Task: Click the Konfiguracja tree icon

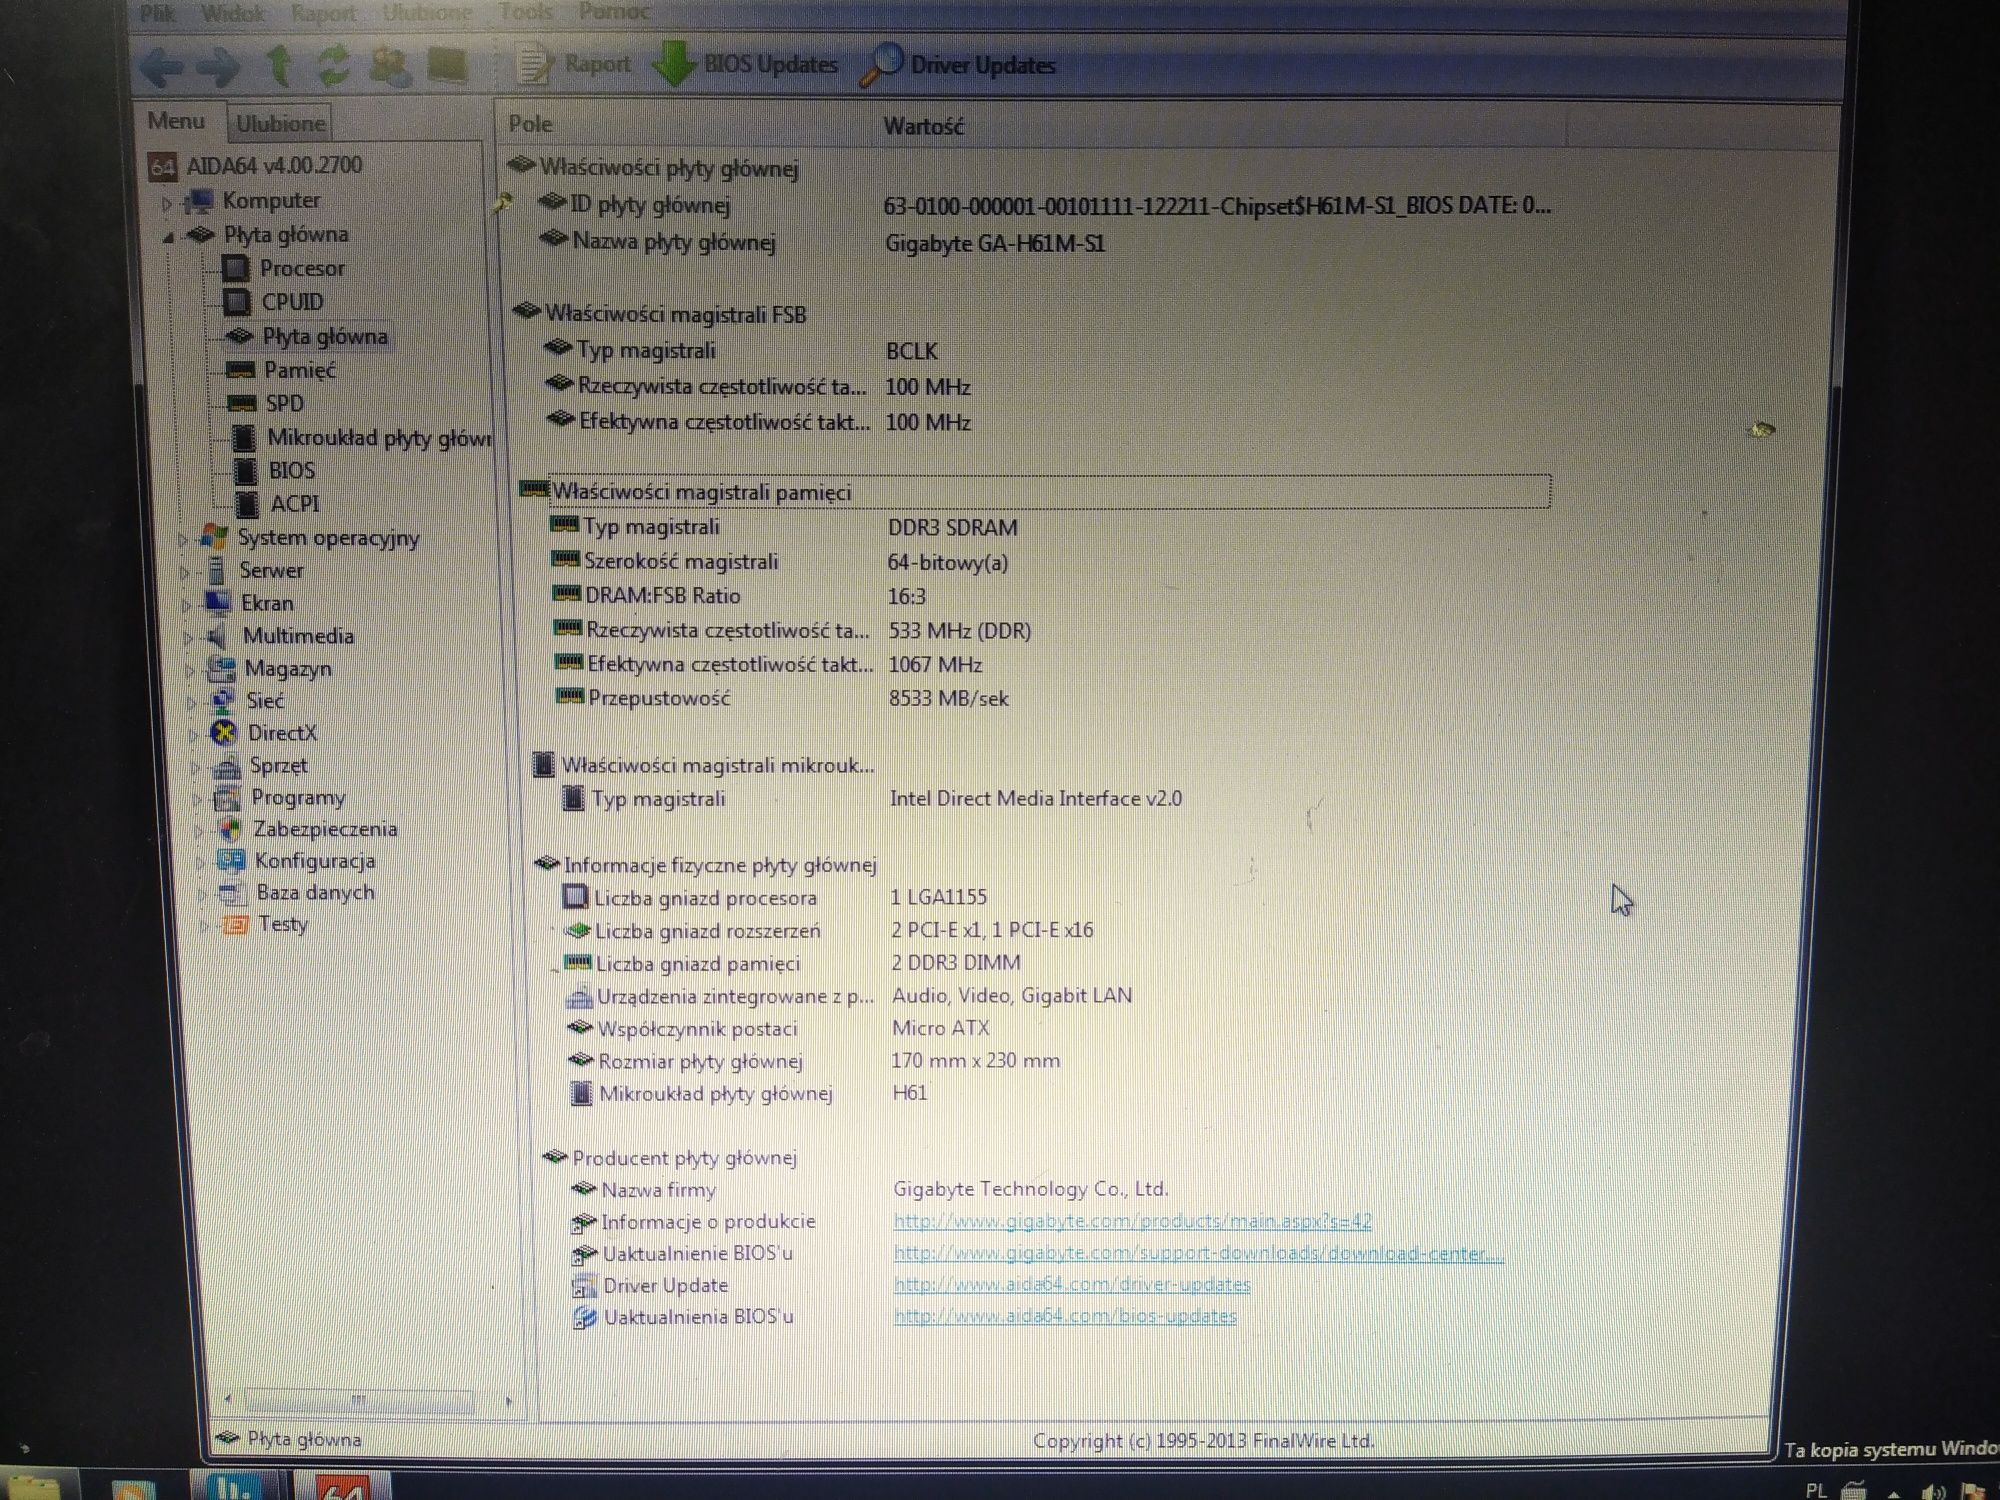Action: [x=232, y=861]
